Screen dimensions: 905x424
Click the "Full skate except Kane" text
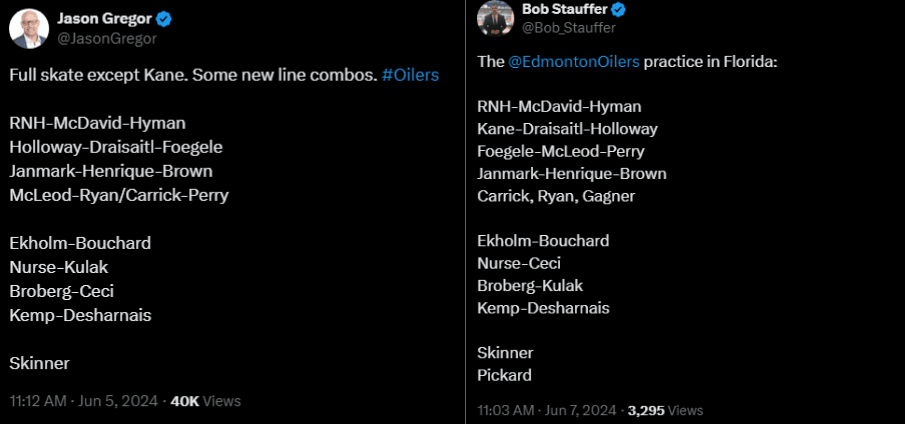pyautogui.click(x=101, y=75)
